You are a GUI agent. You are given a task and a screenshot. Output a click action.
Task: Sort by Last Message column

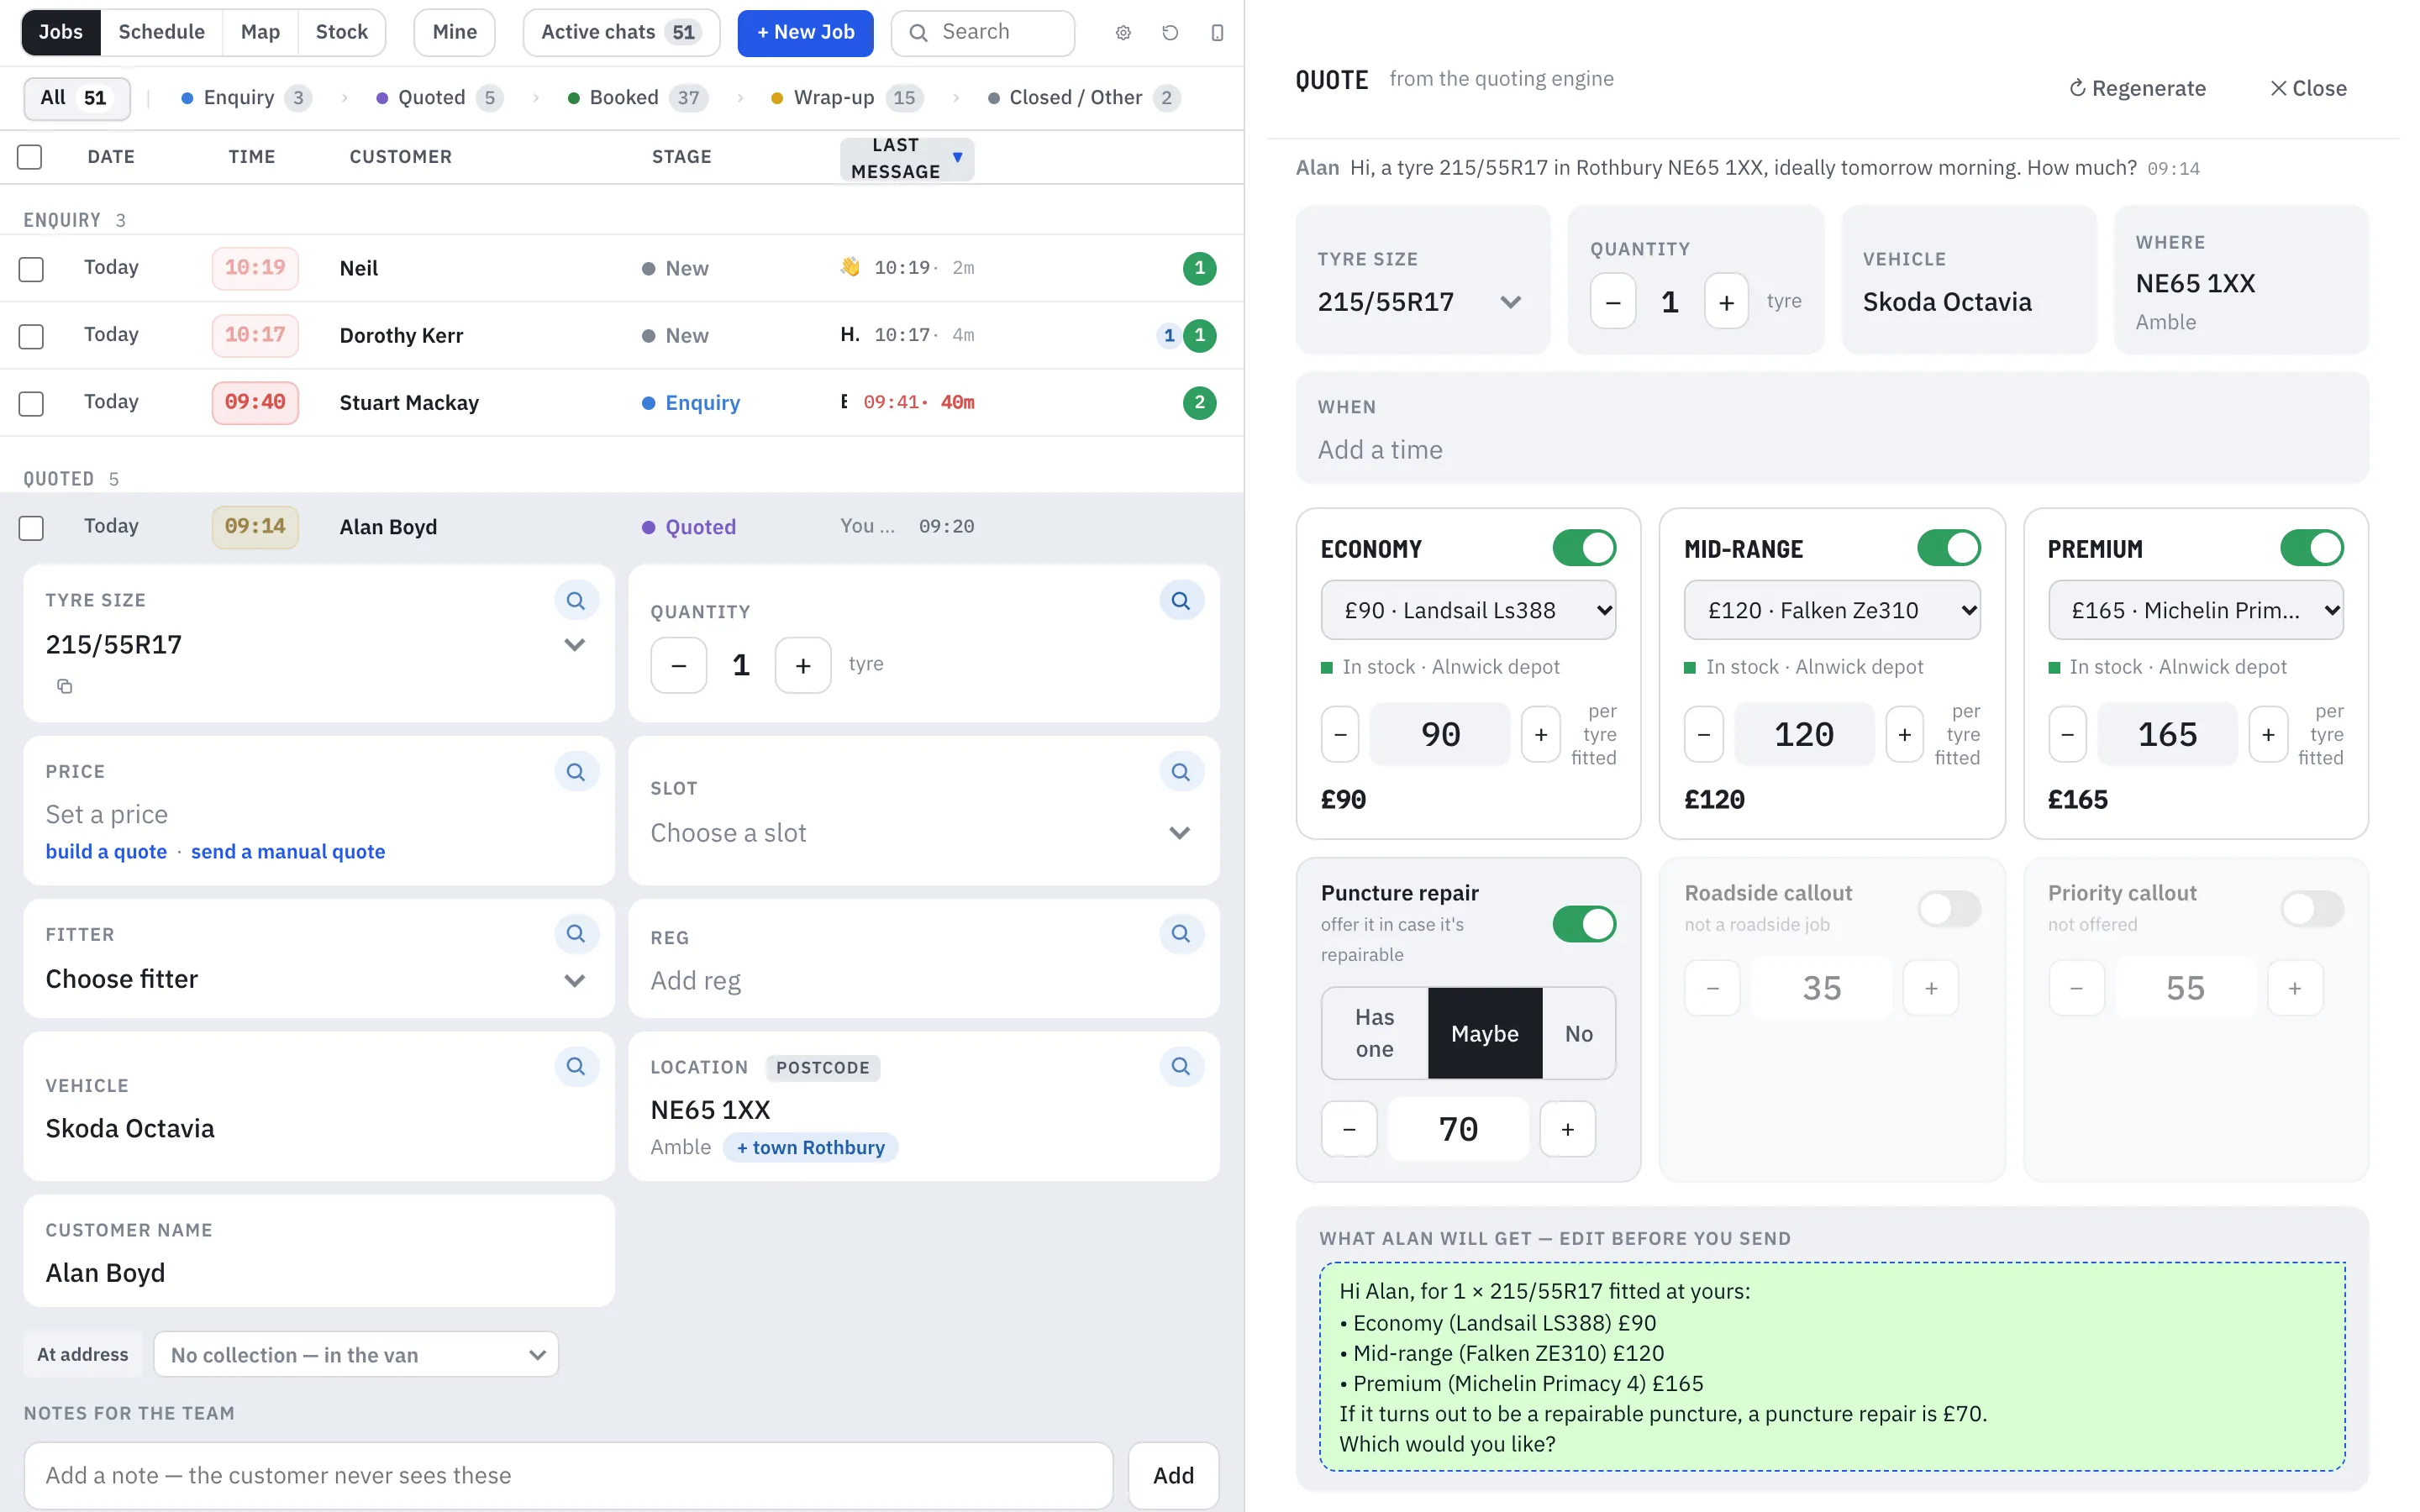(x=907, y=158)
